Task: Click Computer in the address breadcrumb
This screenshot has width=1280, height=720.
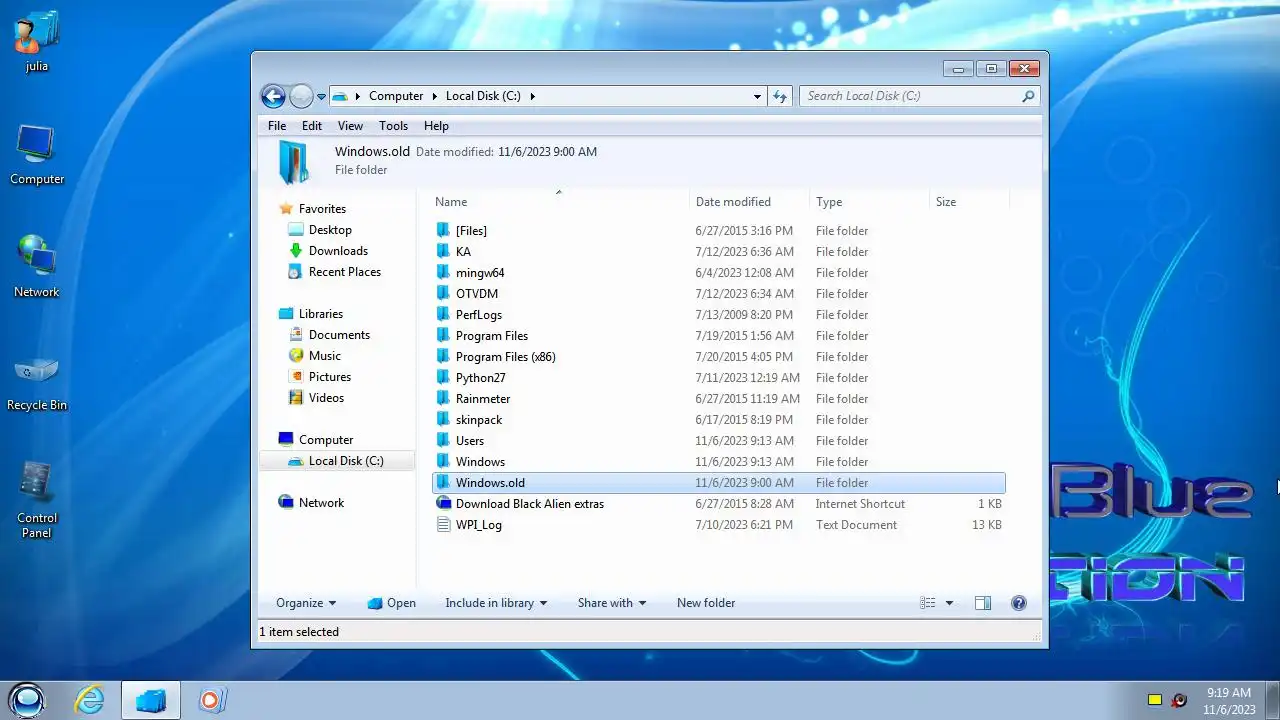Action: [396, 96]
